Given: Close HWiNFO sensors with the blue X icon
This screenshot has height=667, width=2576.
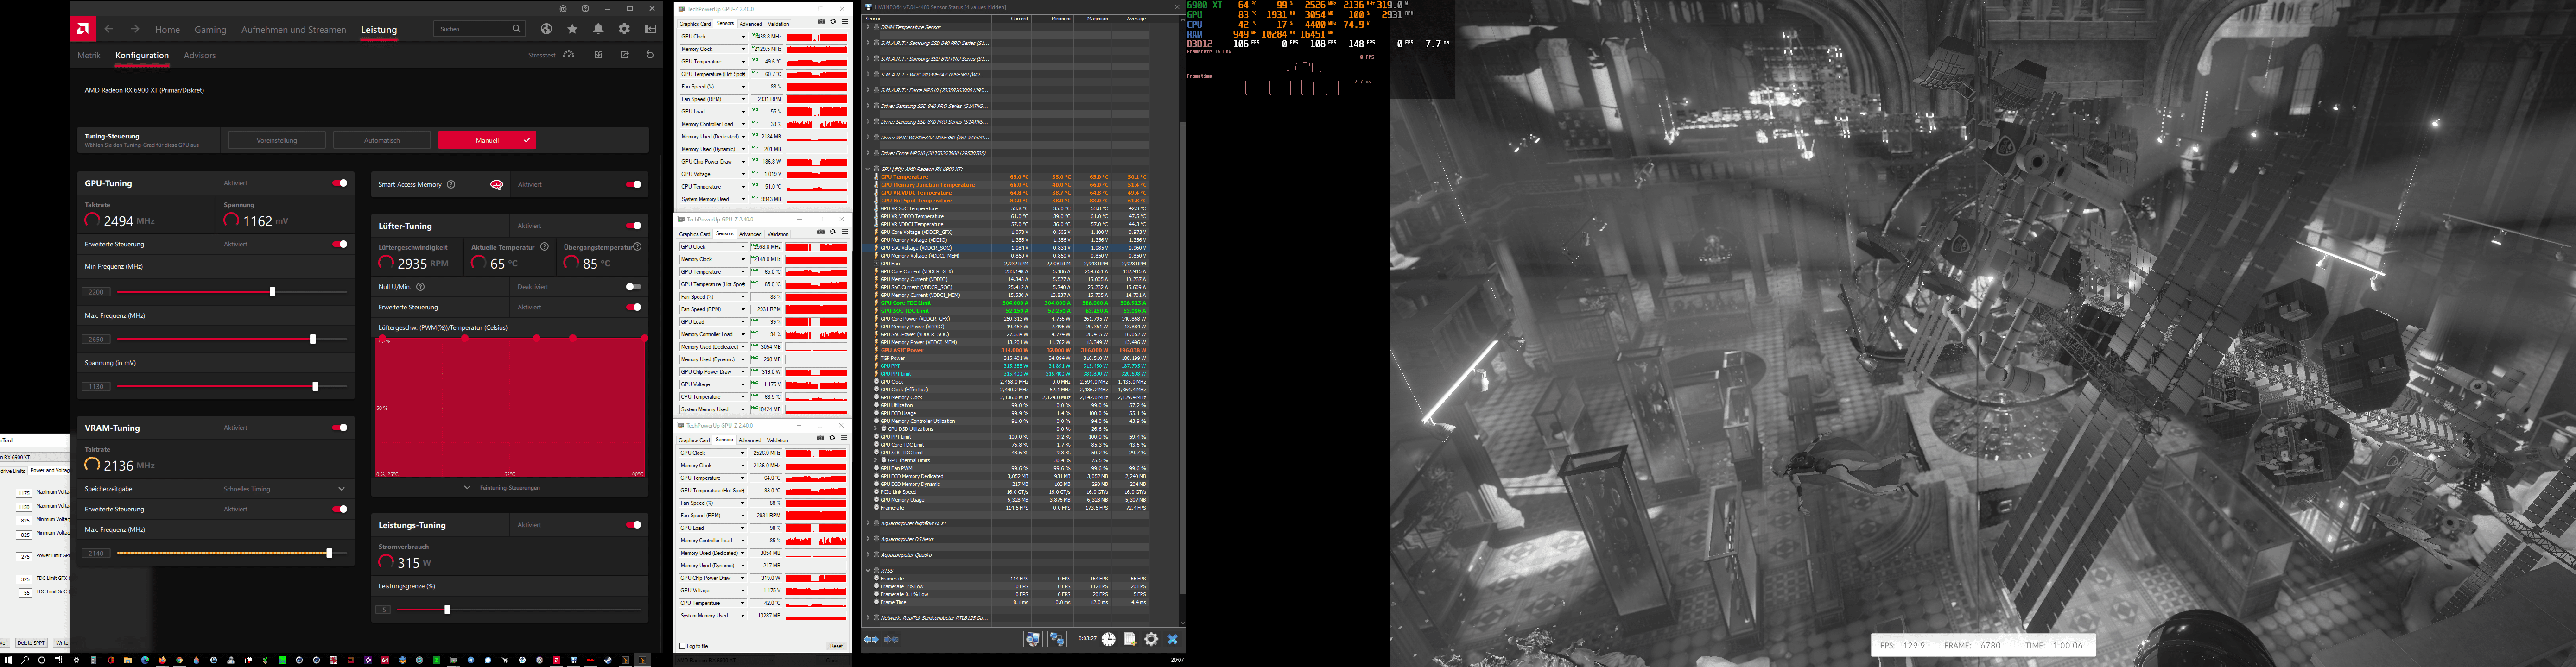Looking at the screenshot, I should pos(1173,639).
